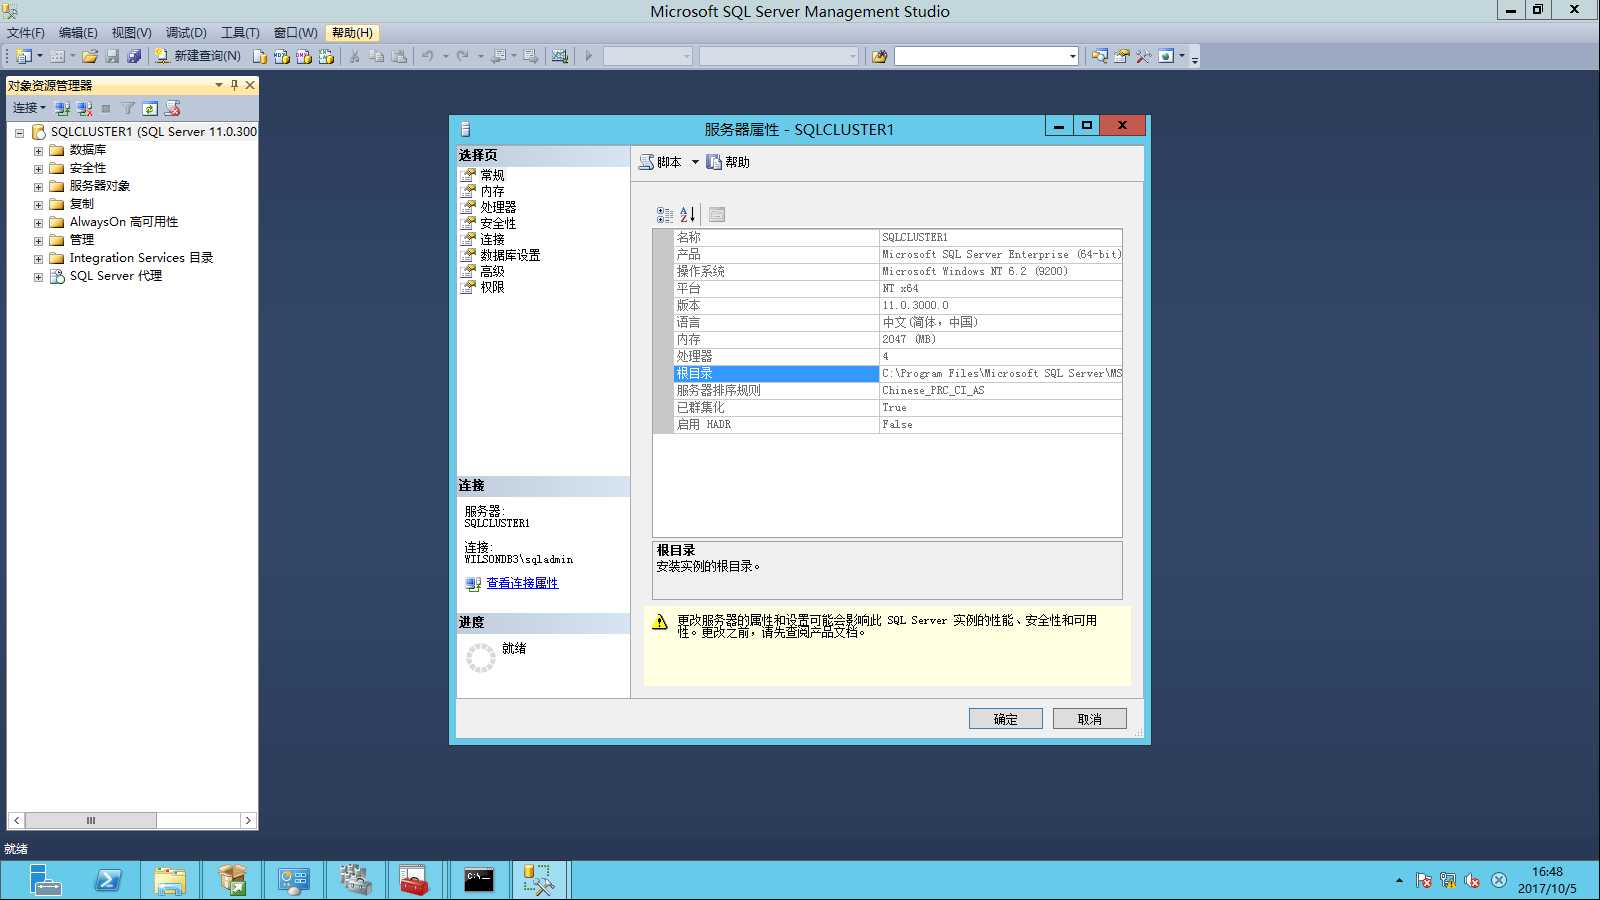Open the 帮助(H) menu
Image resolution: width=1600 pixels, height=900 pixels.
(352, 33)
